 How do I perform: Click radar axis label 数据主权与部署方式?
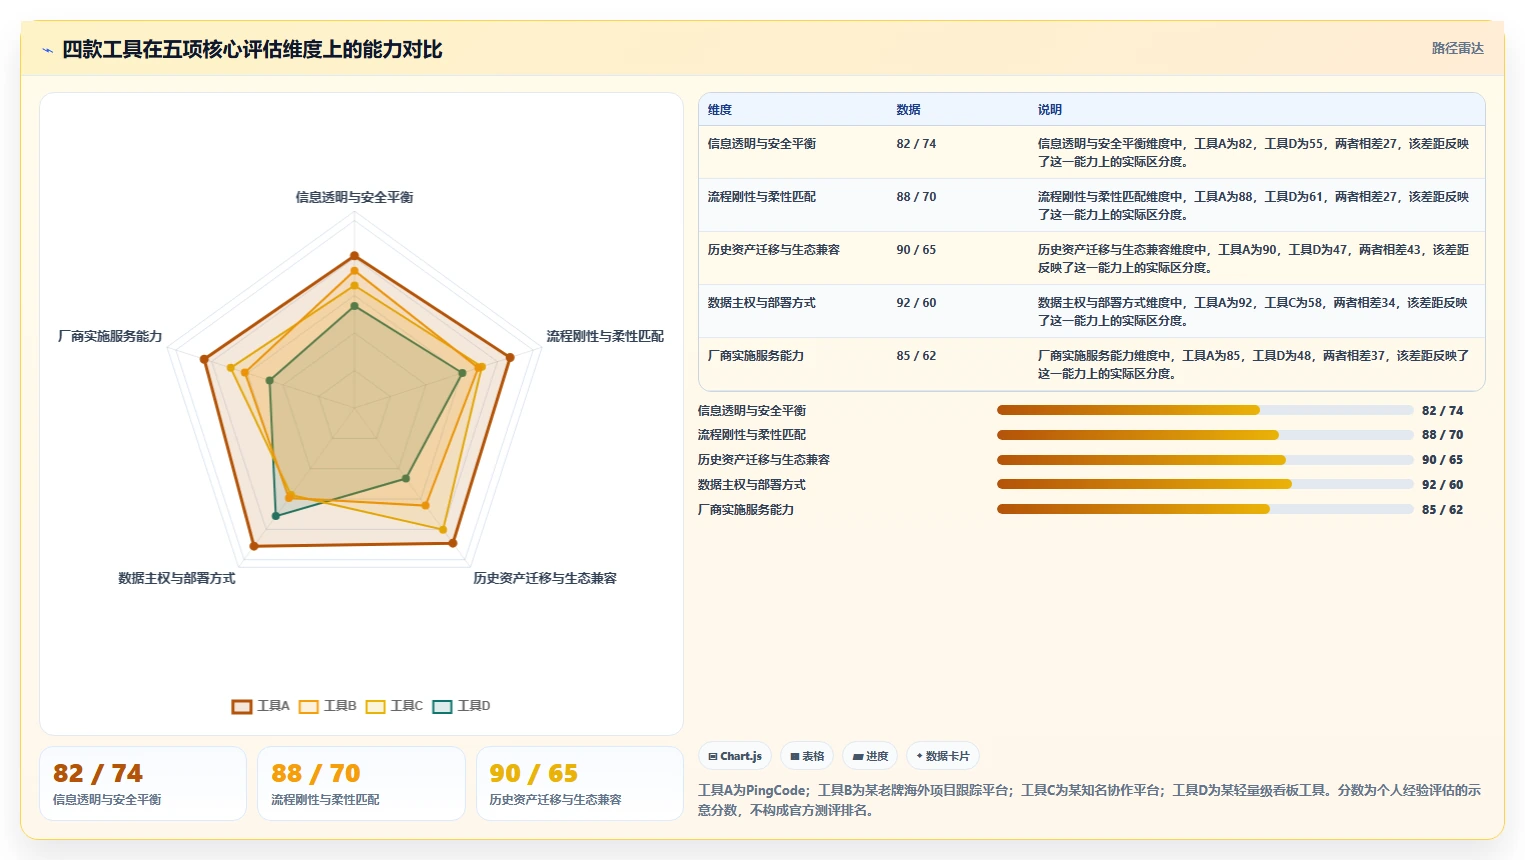click(177, 578)
